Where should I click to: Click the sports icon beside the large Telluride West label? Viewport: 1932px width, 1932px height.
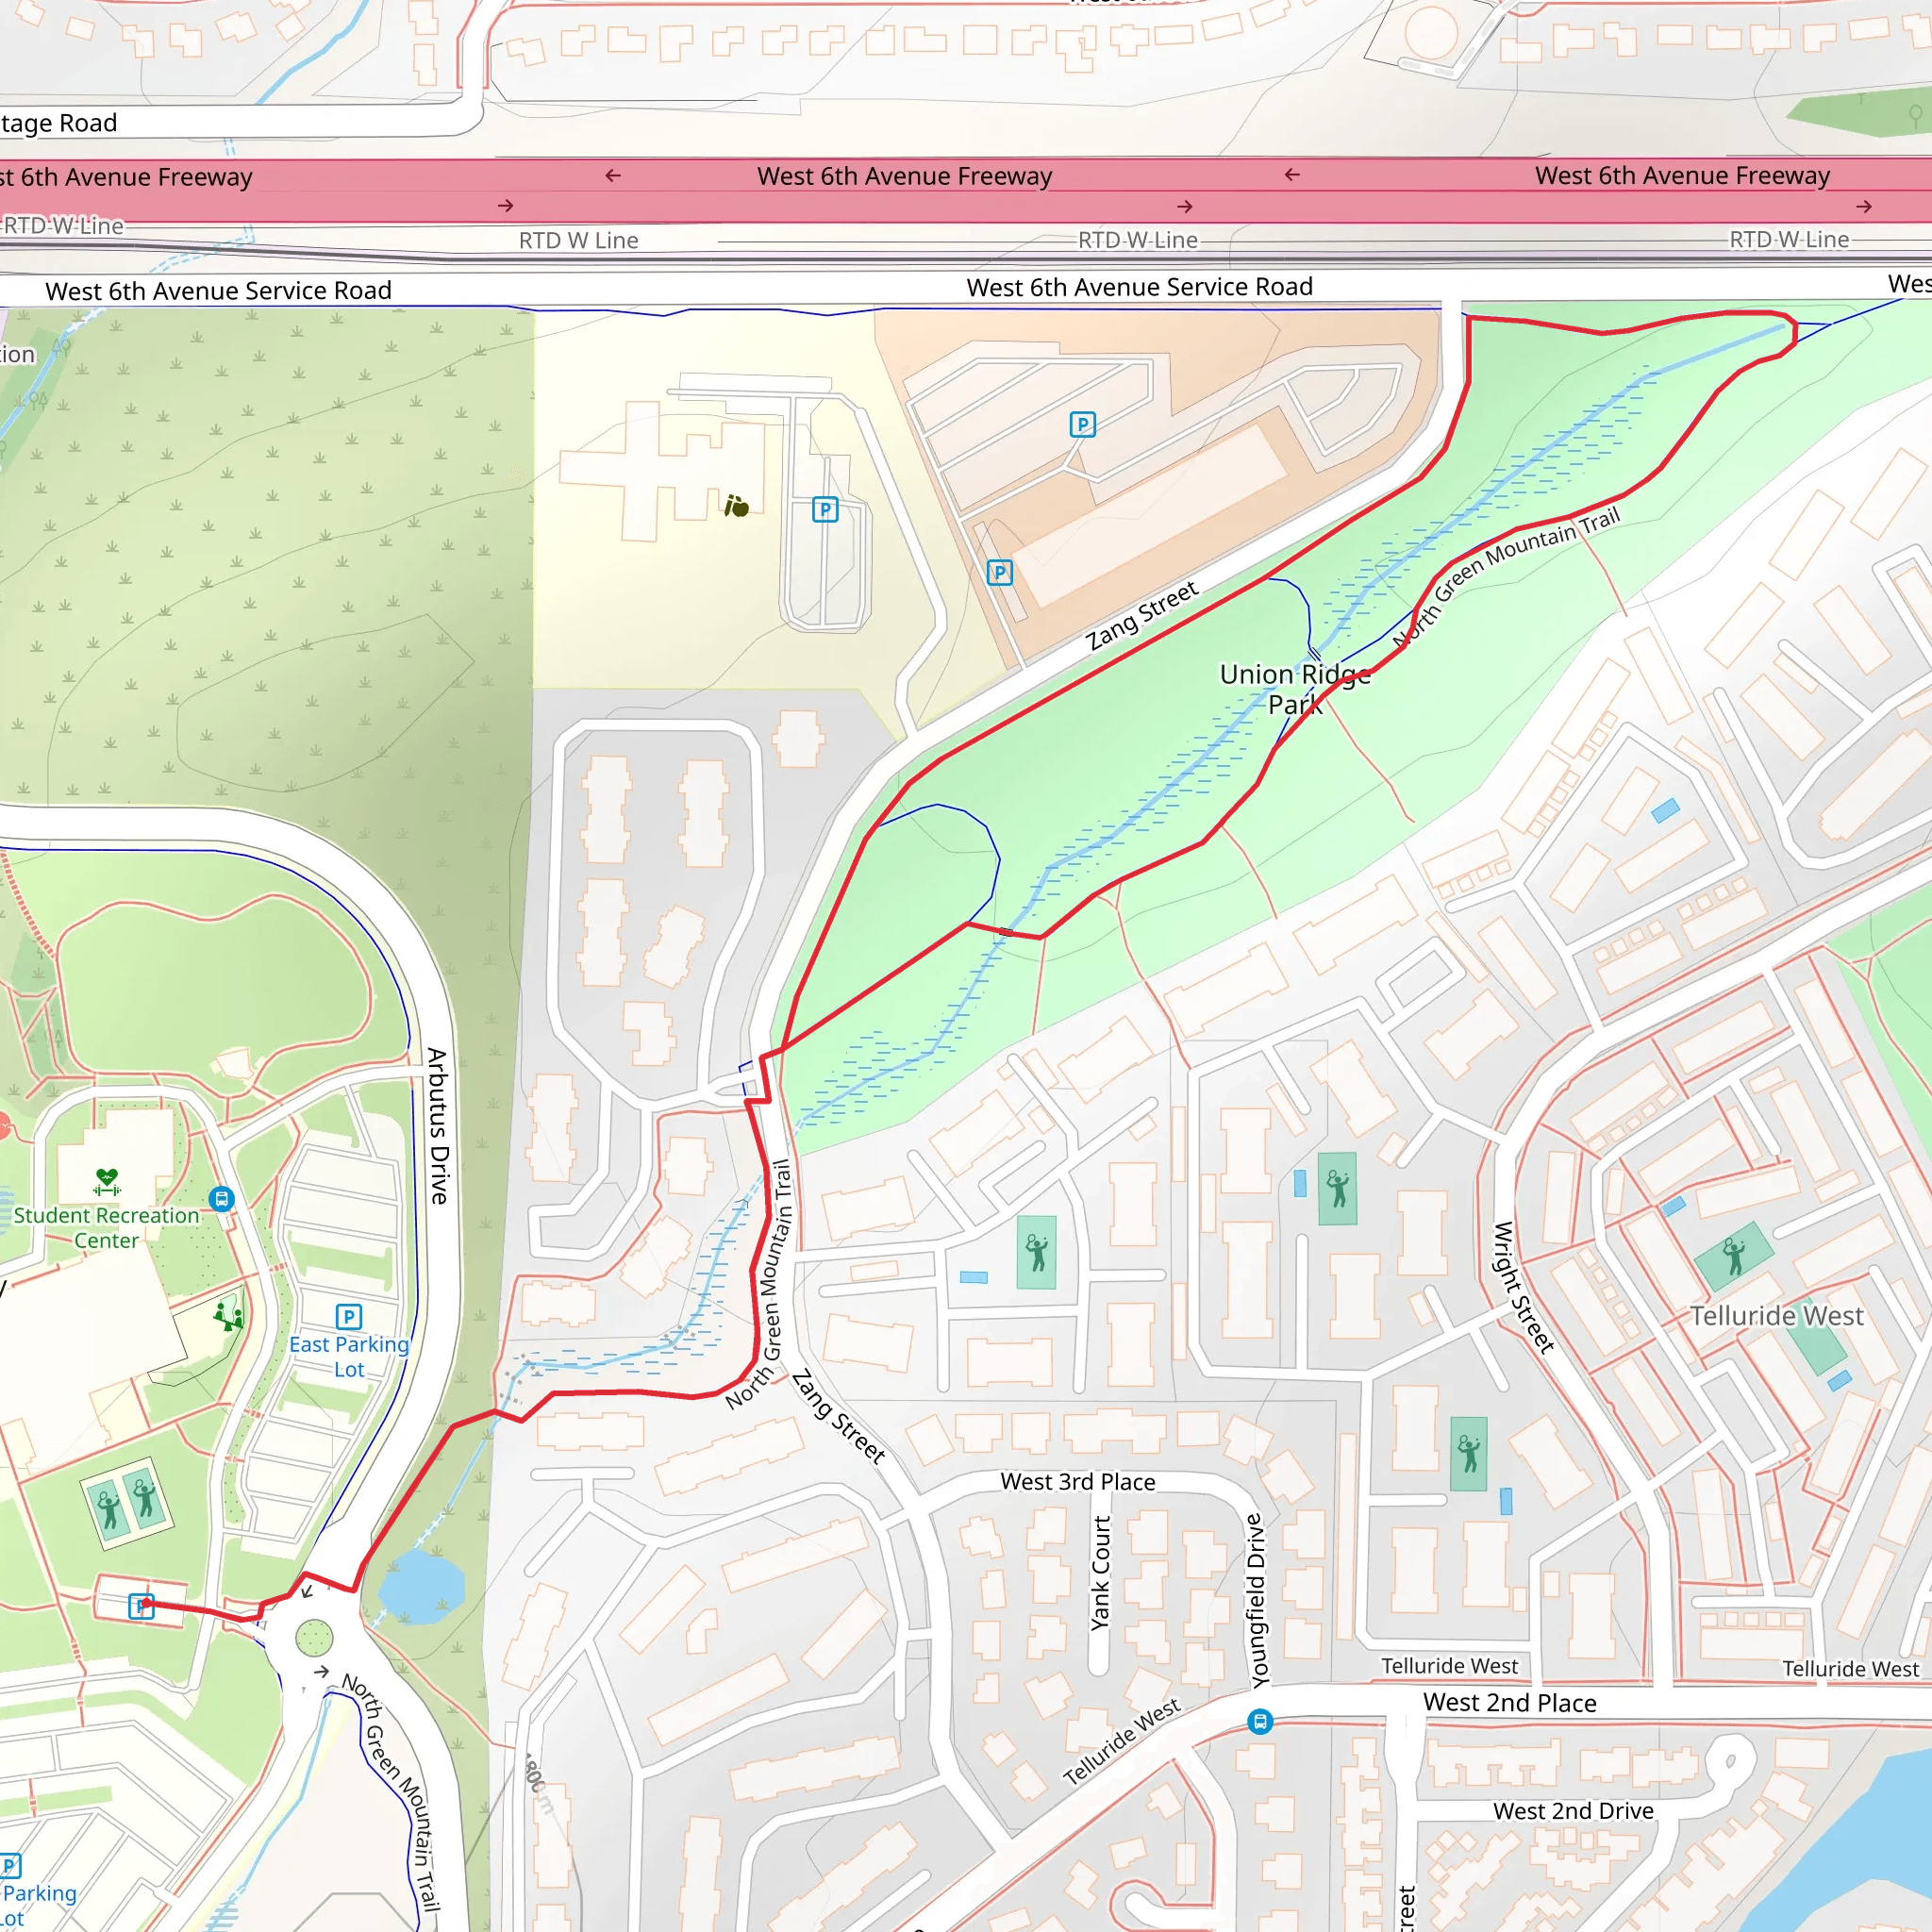1734,1257
